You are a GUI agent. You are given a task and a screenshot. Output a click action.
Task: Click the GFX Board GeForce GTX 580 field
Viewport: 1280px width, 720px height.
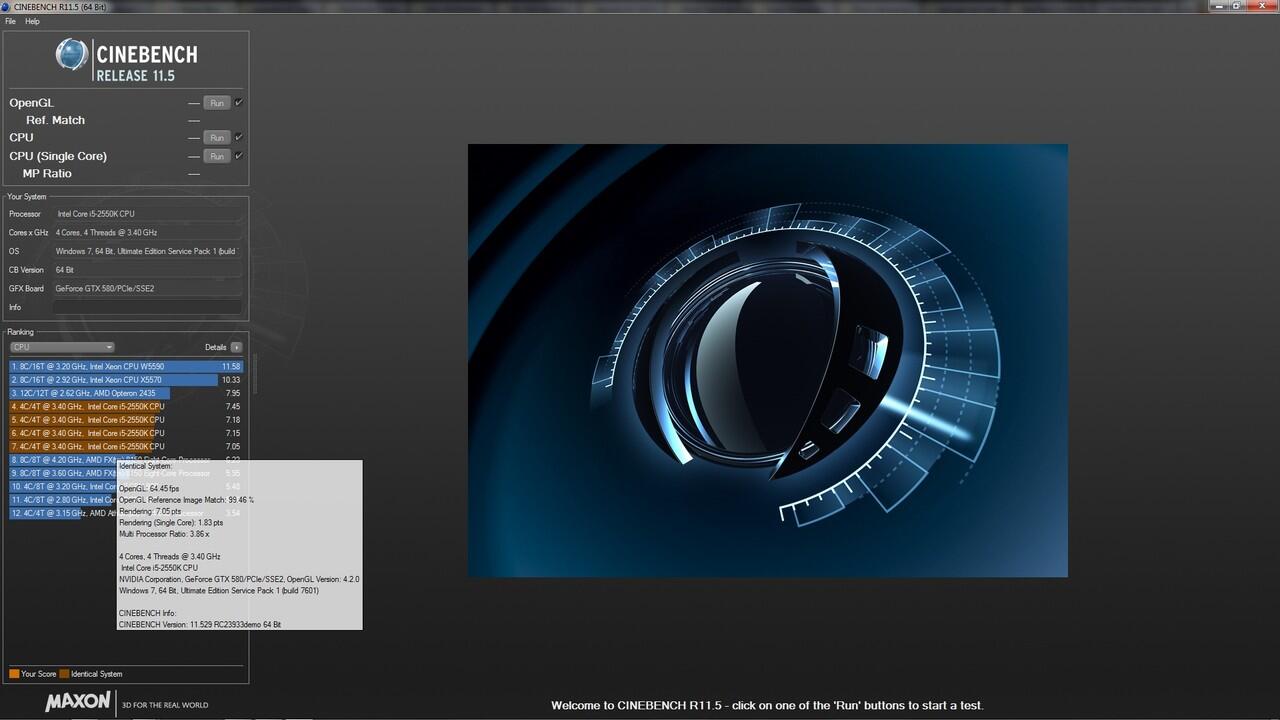click(148, 288)
